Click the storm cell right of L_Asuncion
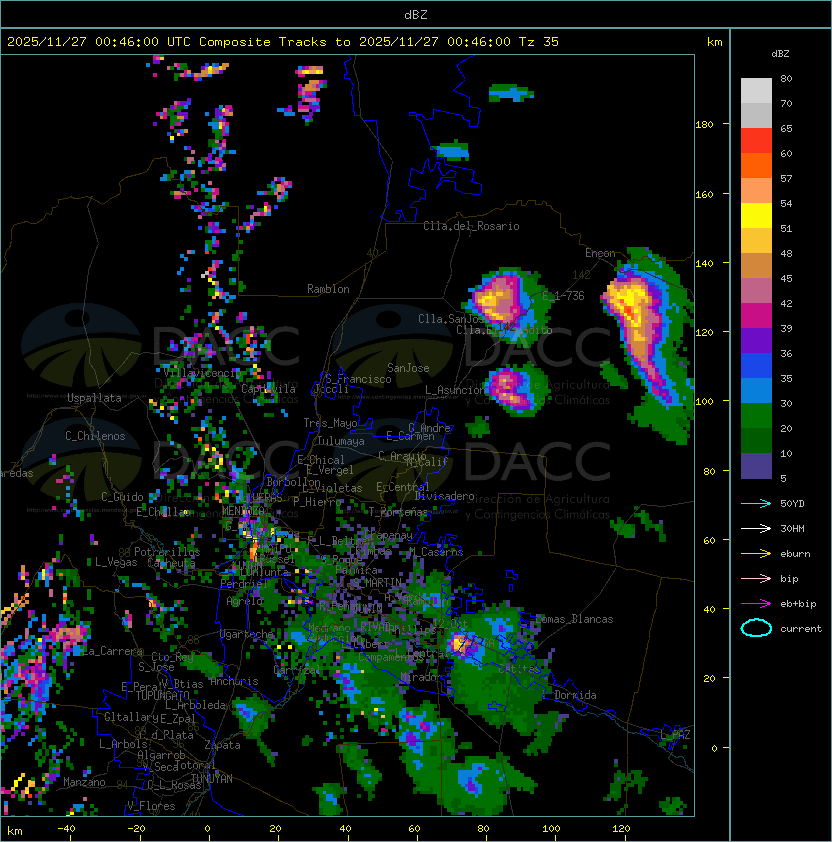This screenshot has width=832, height=842. tap(515, 389)
